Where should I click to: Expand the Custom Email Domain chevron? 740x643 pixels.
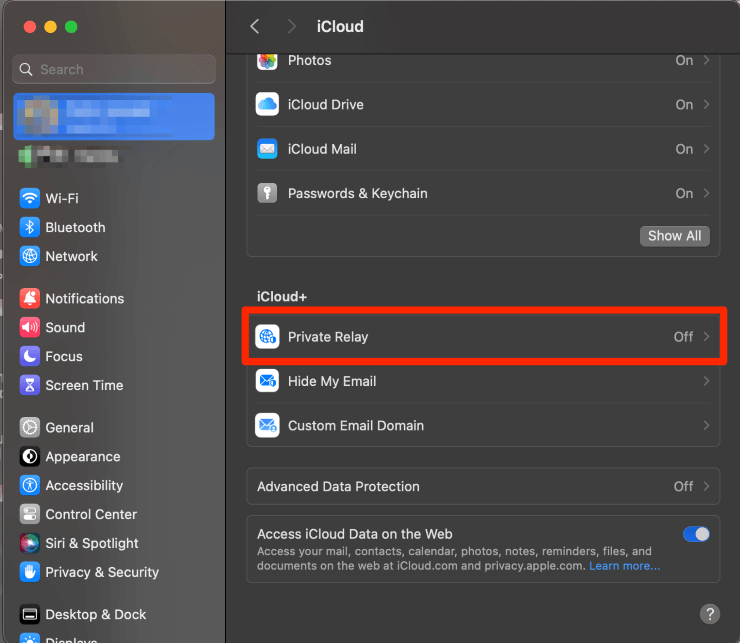(x=707, y=425)
